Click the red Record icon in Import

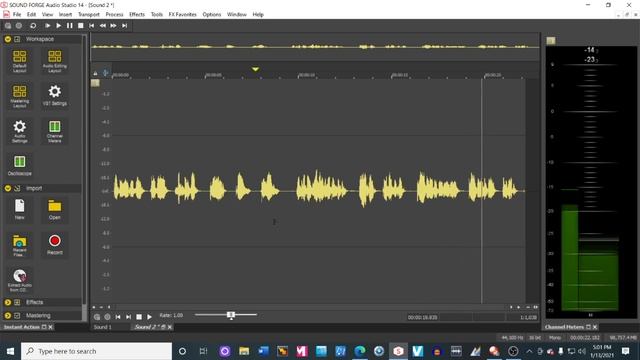55,244
